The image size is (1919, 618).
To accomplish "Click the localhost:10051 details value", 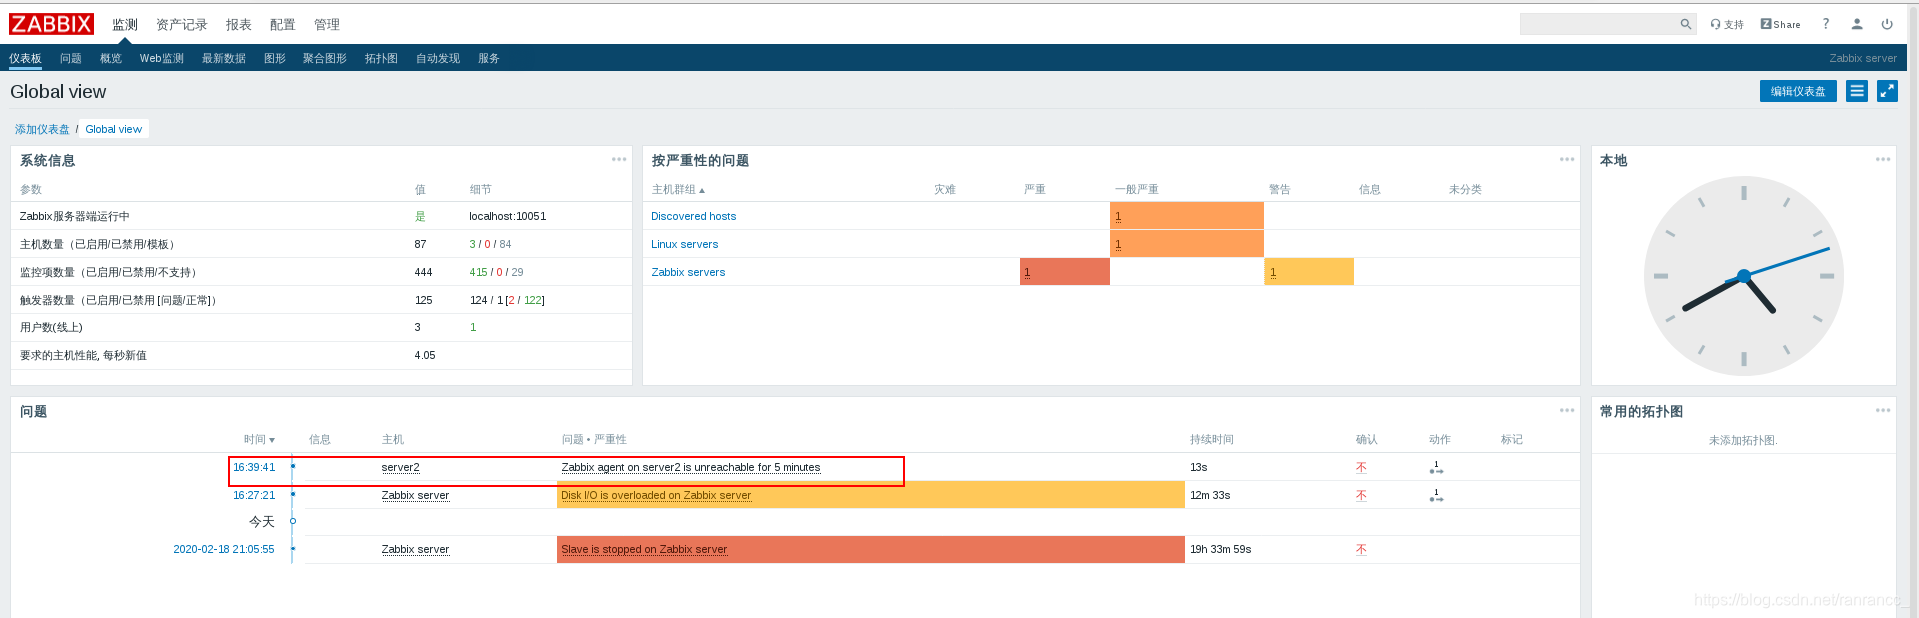I will click(x=508, y=216).
